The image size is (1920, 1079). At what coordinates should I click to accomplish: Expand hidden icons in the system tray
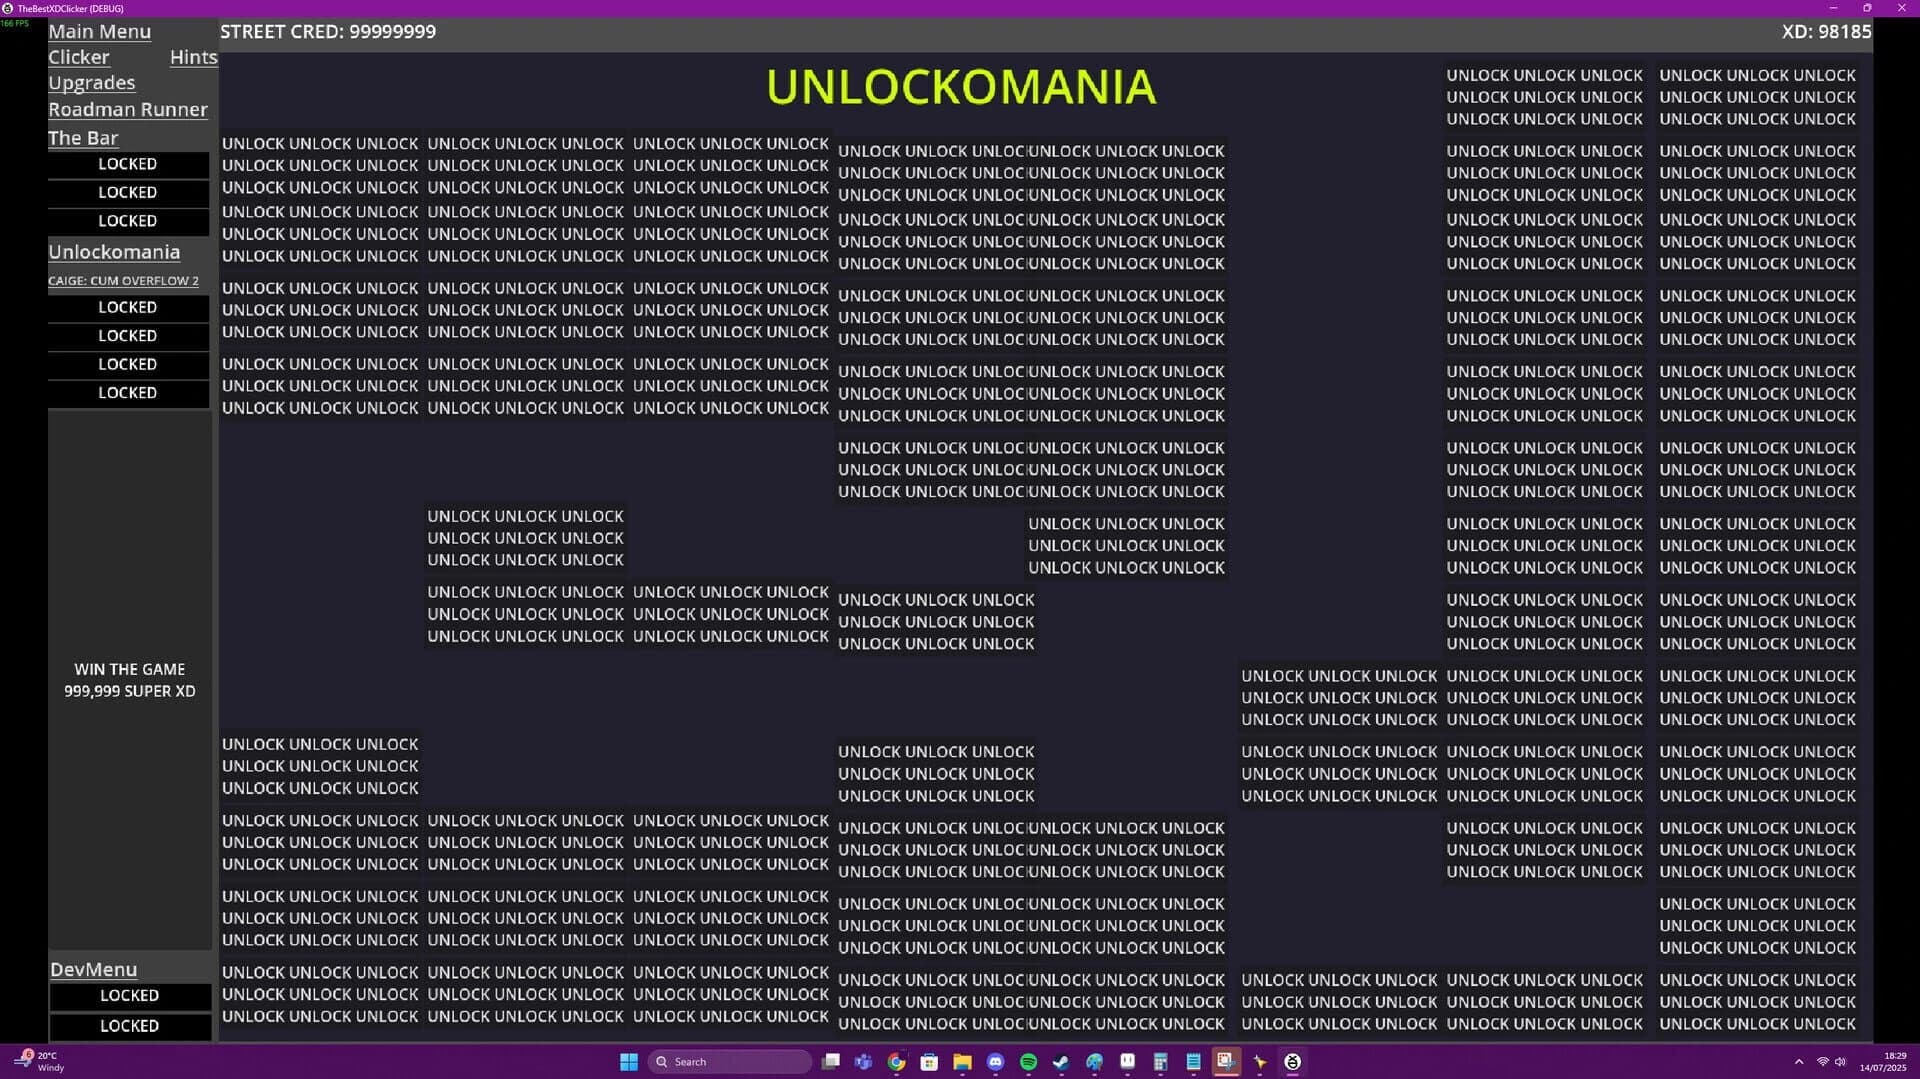pos(1800,1061)
